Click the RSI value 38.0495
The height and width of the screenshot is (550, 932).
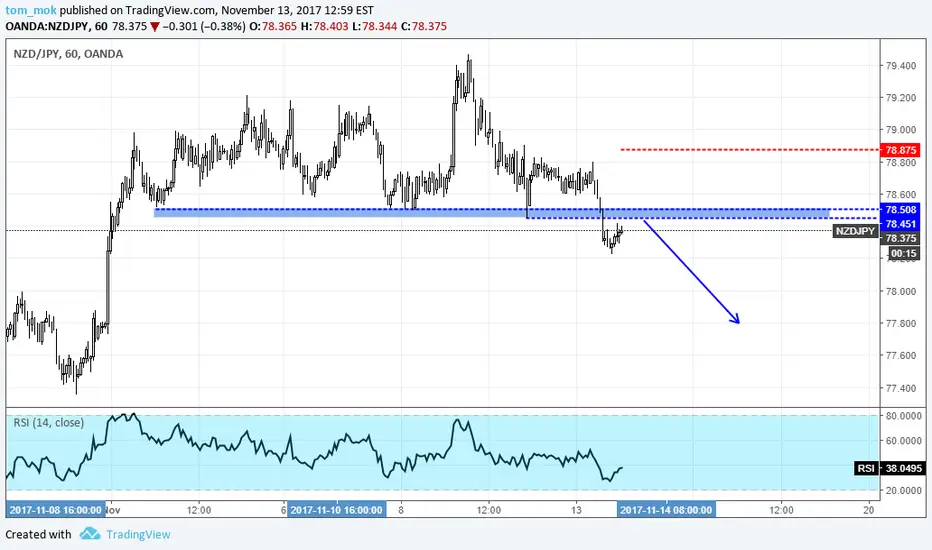click(x=903, y=469)
